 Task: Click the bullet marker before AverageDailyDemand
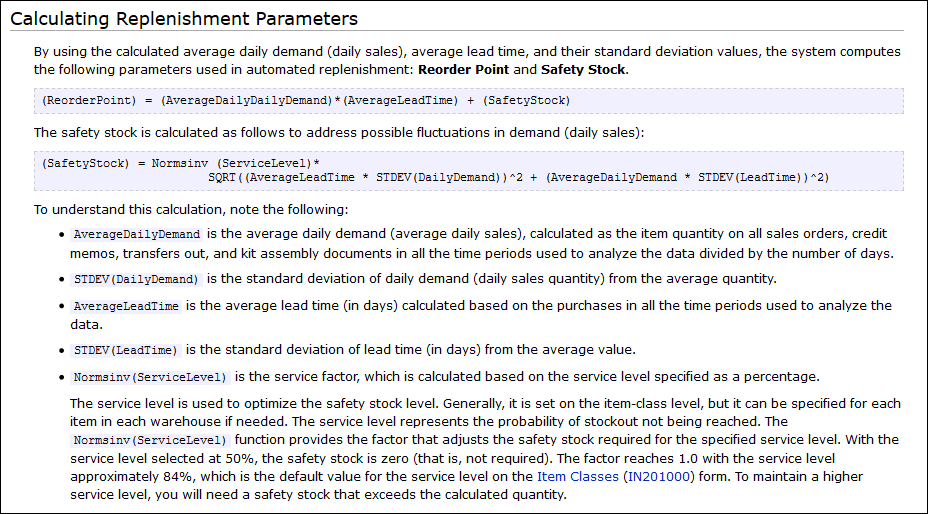click(x=64, y=234)
